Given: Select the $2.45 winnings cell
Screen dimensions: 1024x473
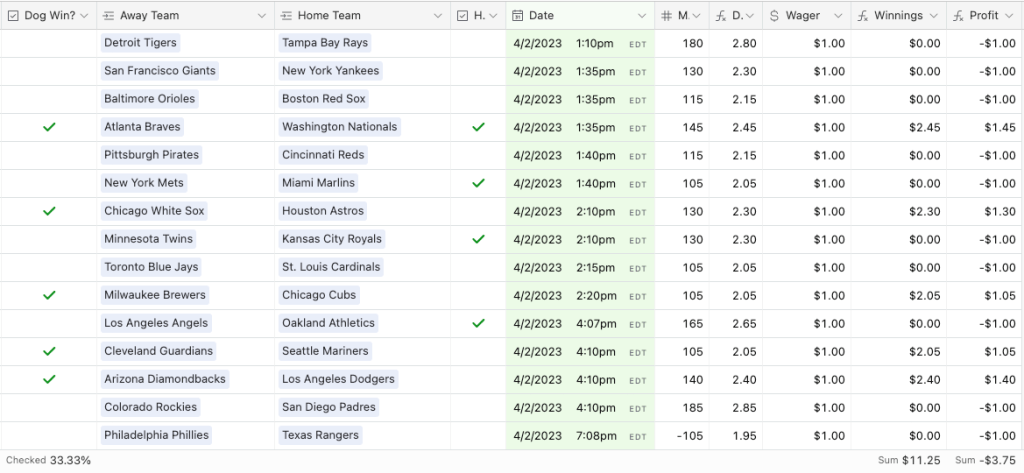Looking at the screenshot, I should pos(898,127).
